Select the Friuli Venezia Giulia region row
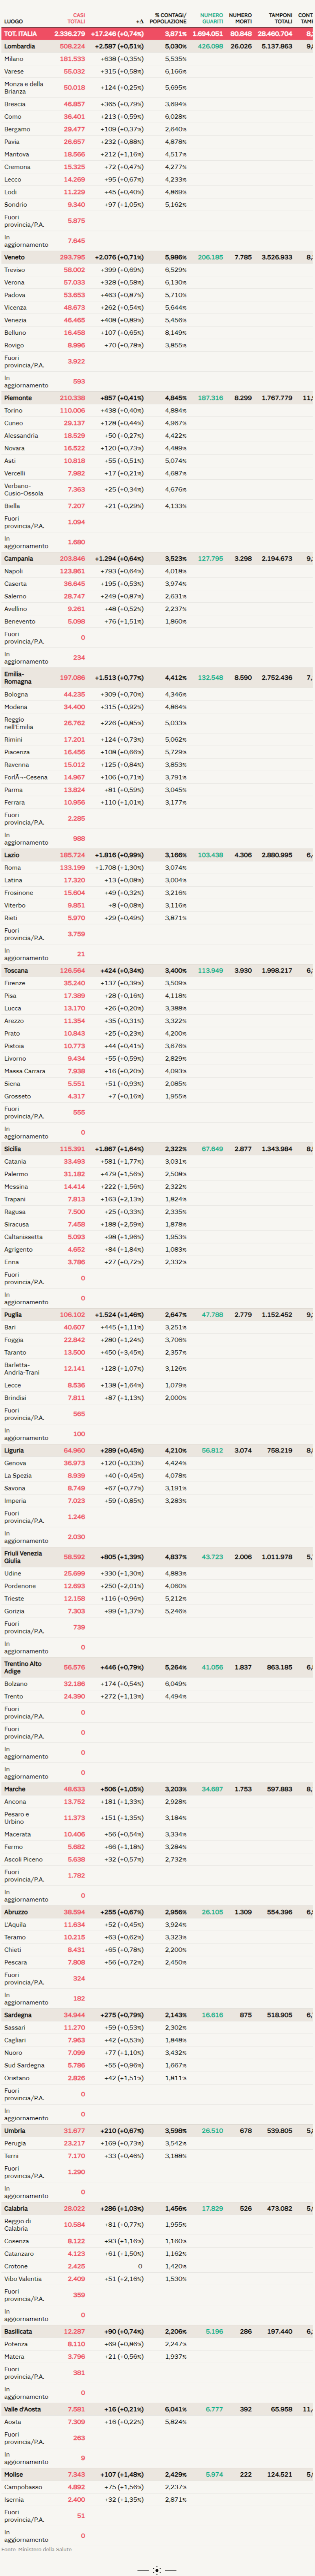The width and height of the screenshot is (315, 2576). coord(157,1557)
